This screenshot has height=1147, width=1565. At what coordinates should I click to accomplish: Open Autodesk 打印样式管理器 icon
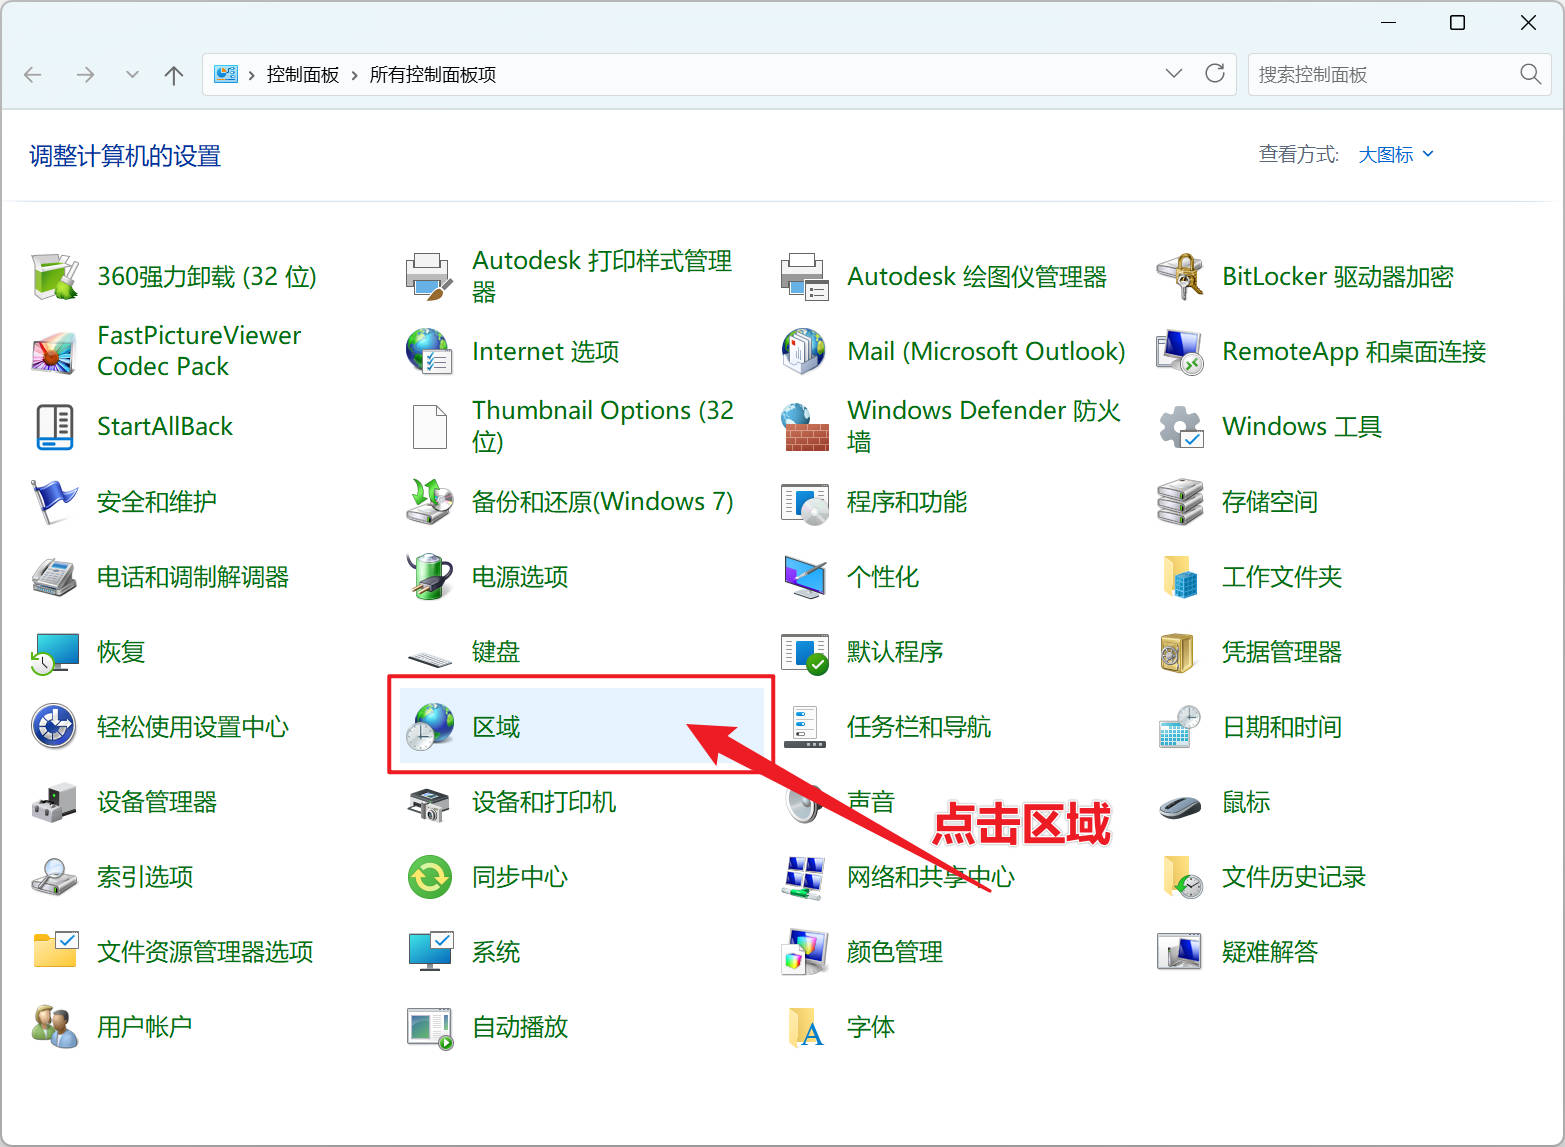click(x=430, y=277)
